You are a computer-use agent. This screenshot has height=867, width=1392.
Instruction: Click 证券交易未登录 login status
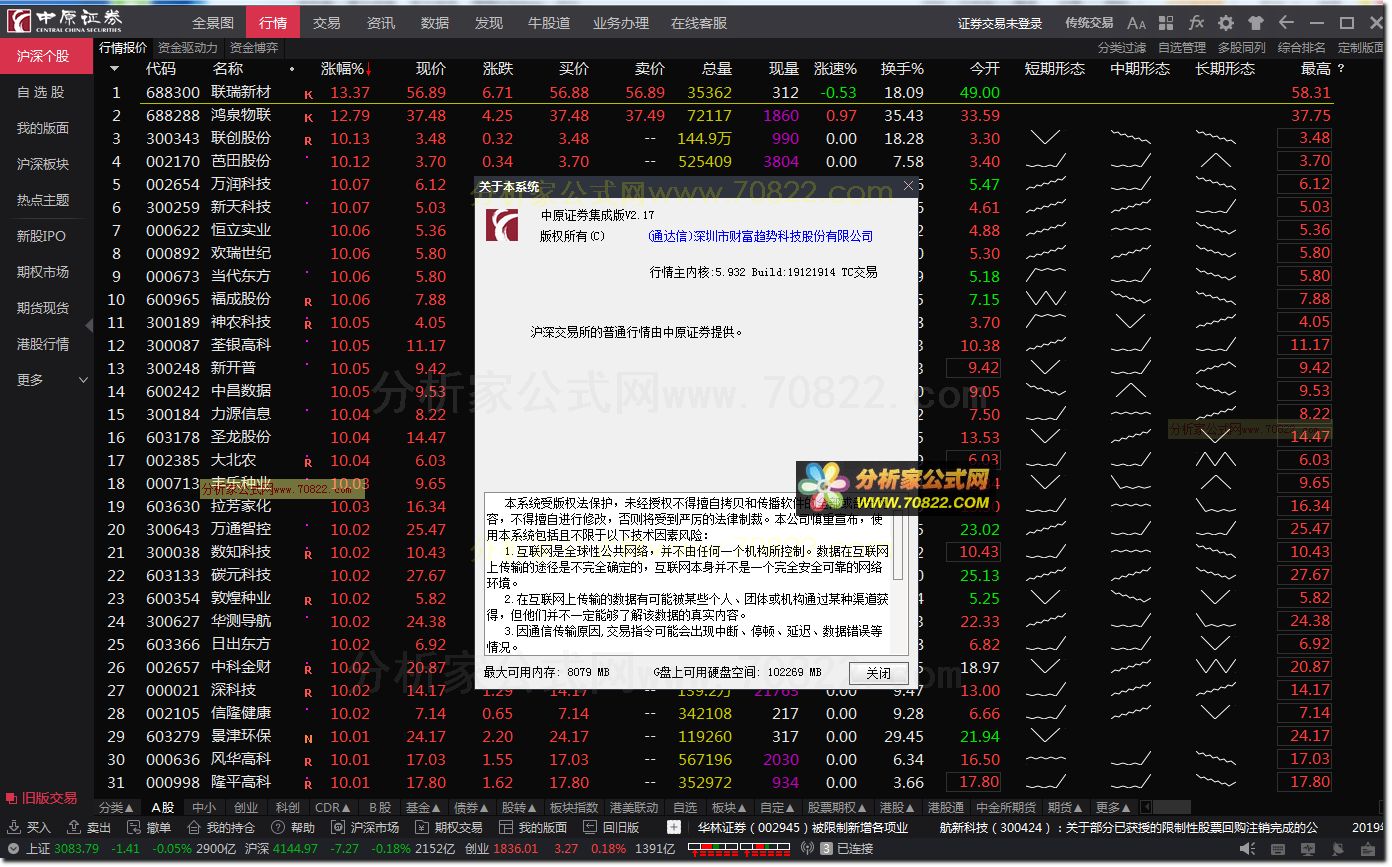[x=999, y=23]
